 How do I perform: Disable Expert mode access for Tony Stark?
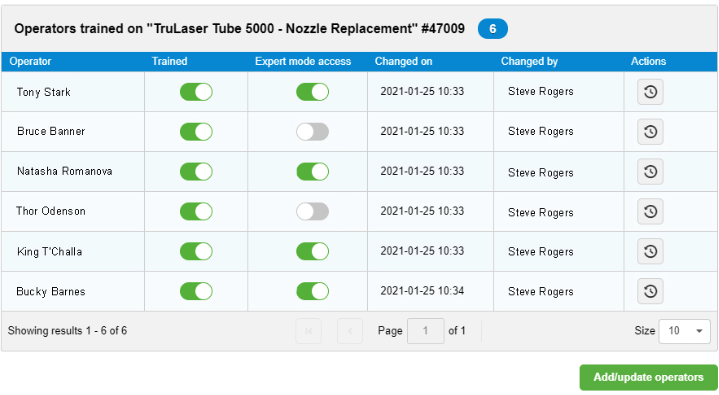coord(313,92)
